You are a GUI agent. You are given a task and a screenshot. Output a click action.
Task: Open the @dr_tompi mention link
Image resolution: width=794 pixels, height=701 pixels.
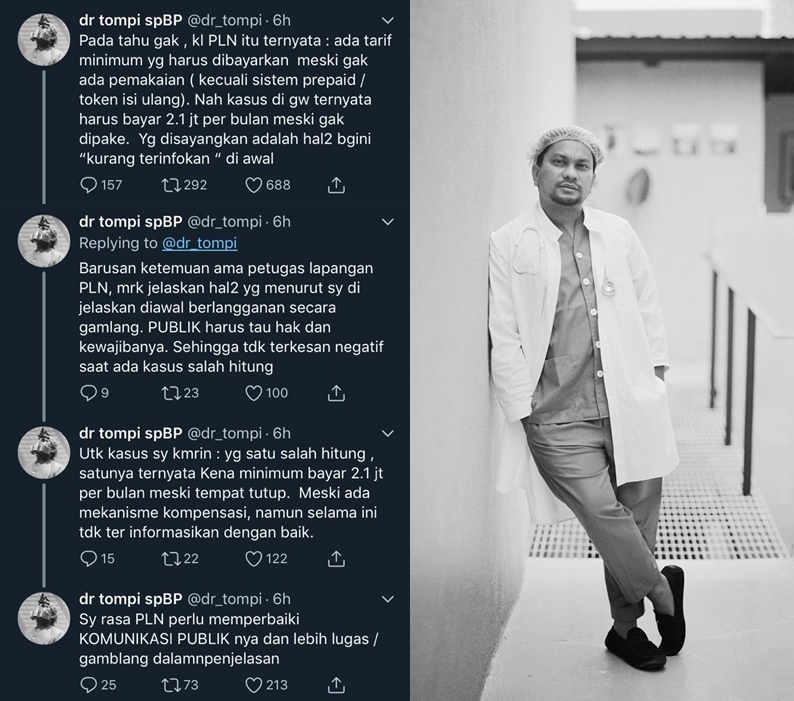coord(200,243)
